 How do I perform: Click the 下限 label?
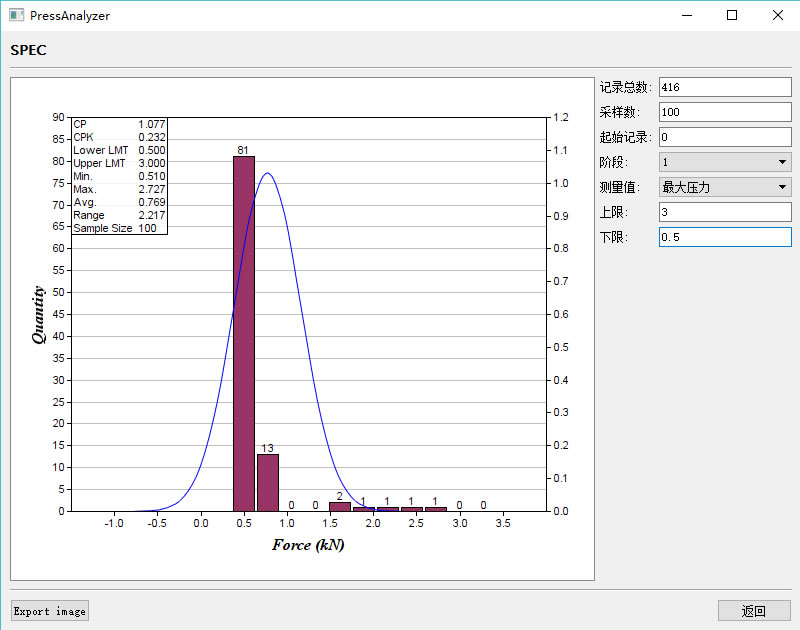[x=614, y=237]
